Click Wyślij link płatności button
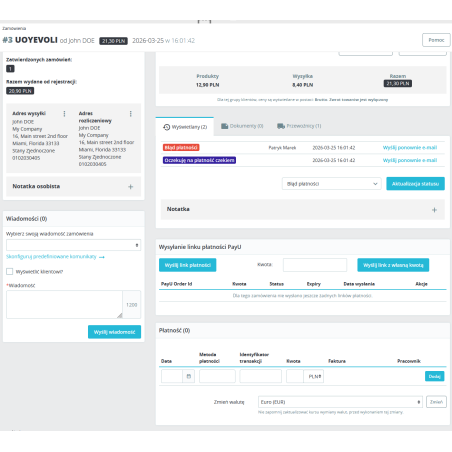The image size is (452, 452). [188, 265]
